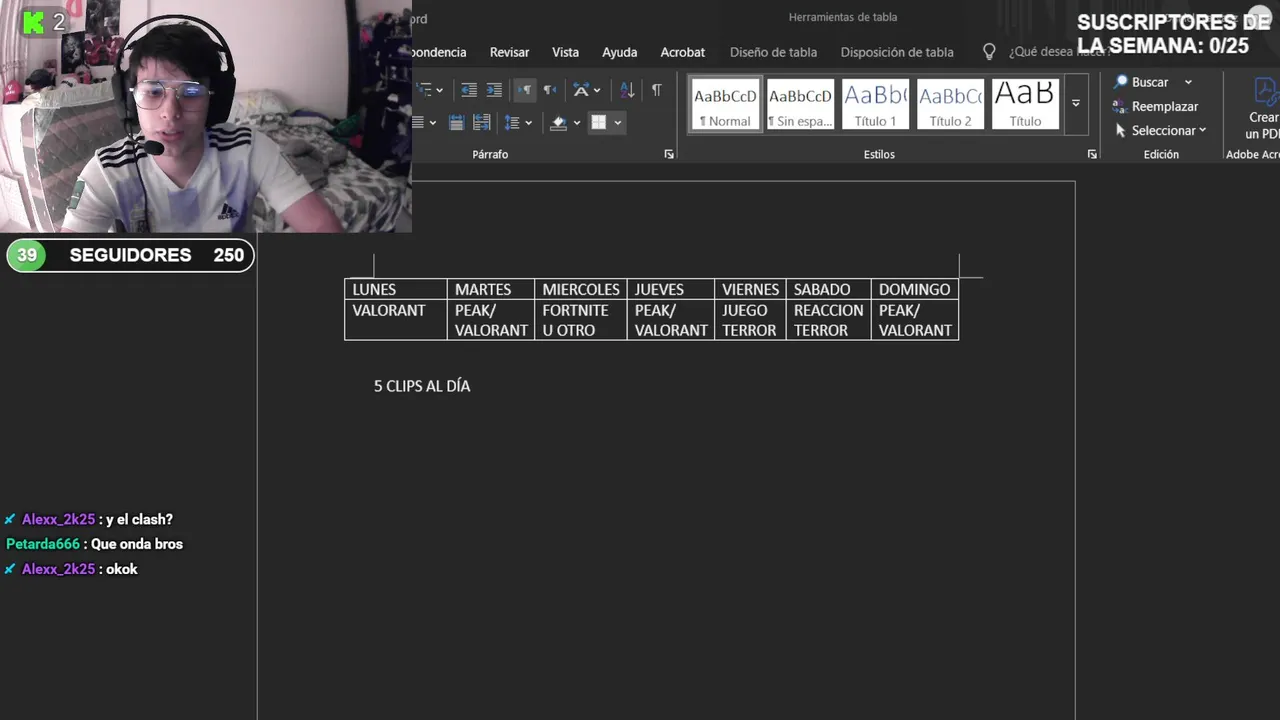Click the Petarda666 chat username

click(x=42, y=544)
